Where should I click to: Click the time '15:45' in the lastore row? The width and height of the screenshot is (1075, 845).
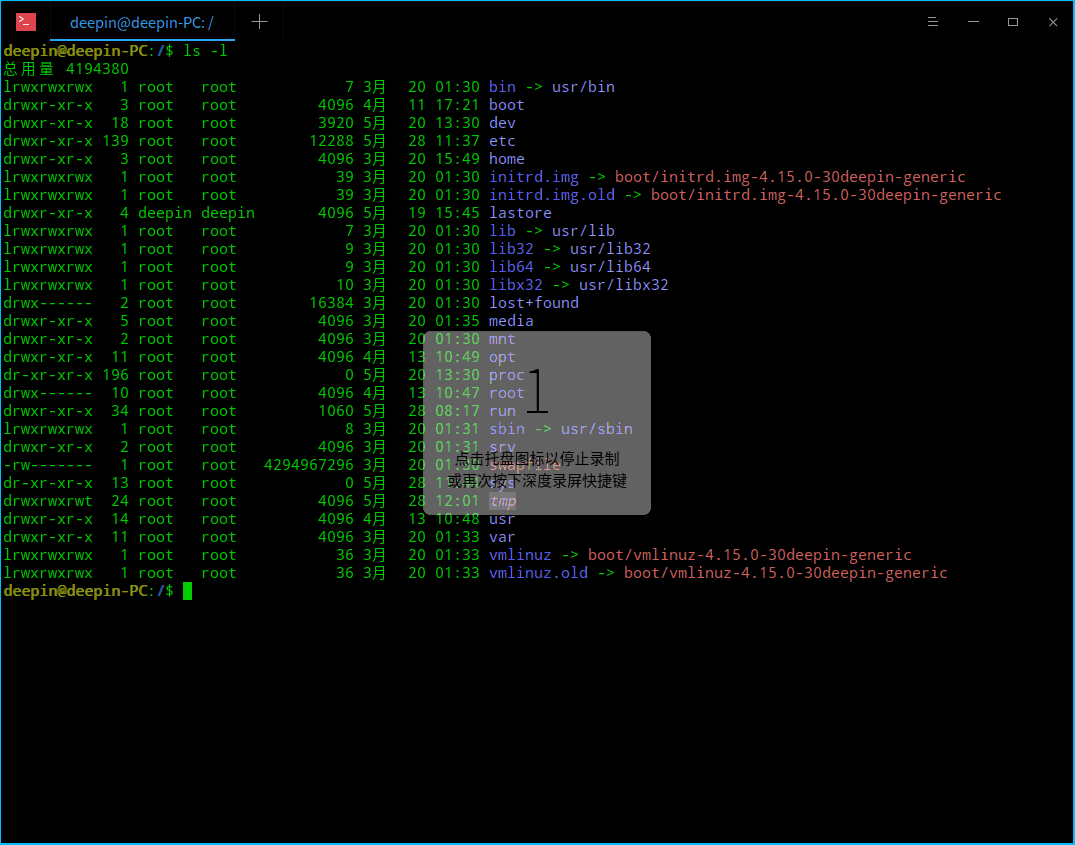click(x=457, y=212)
